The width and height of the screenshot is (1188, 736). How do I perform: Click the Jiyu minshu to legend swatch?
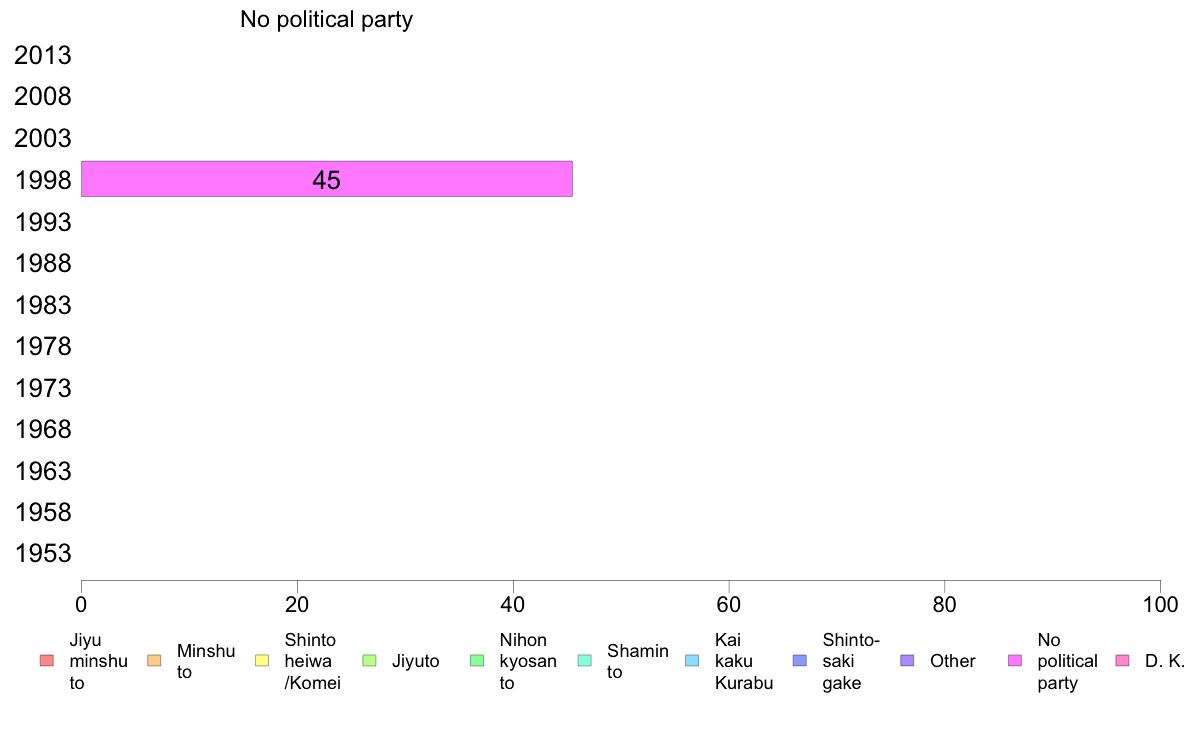coord(47,660)
